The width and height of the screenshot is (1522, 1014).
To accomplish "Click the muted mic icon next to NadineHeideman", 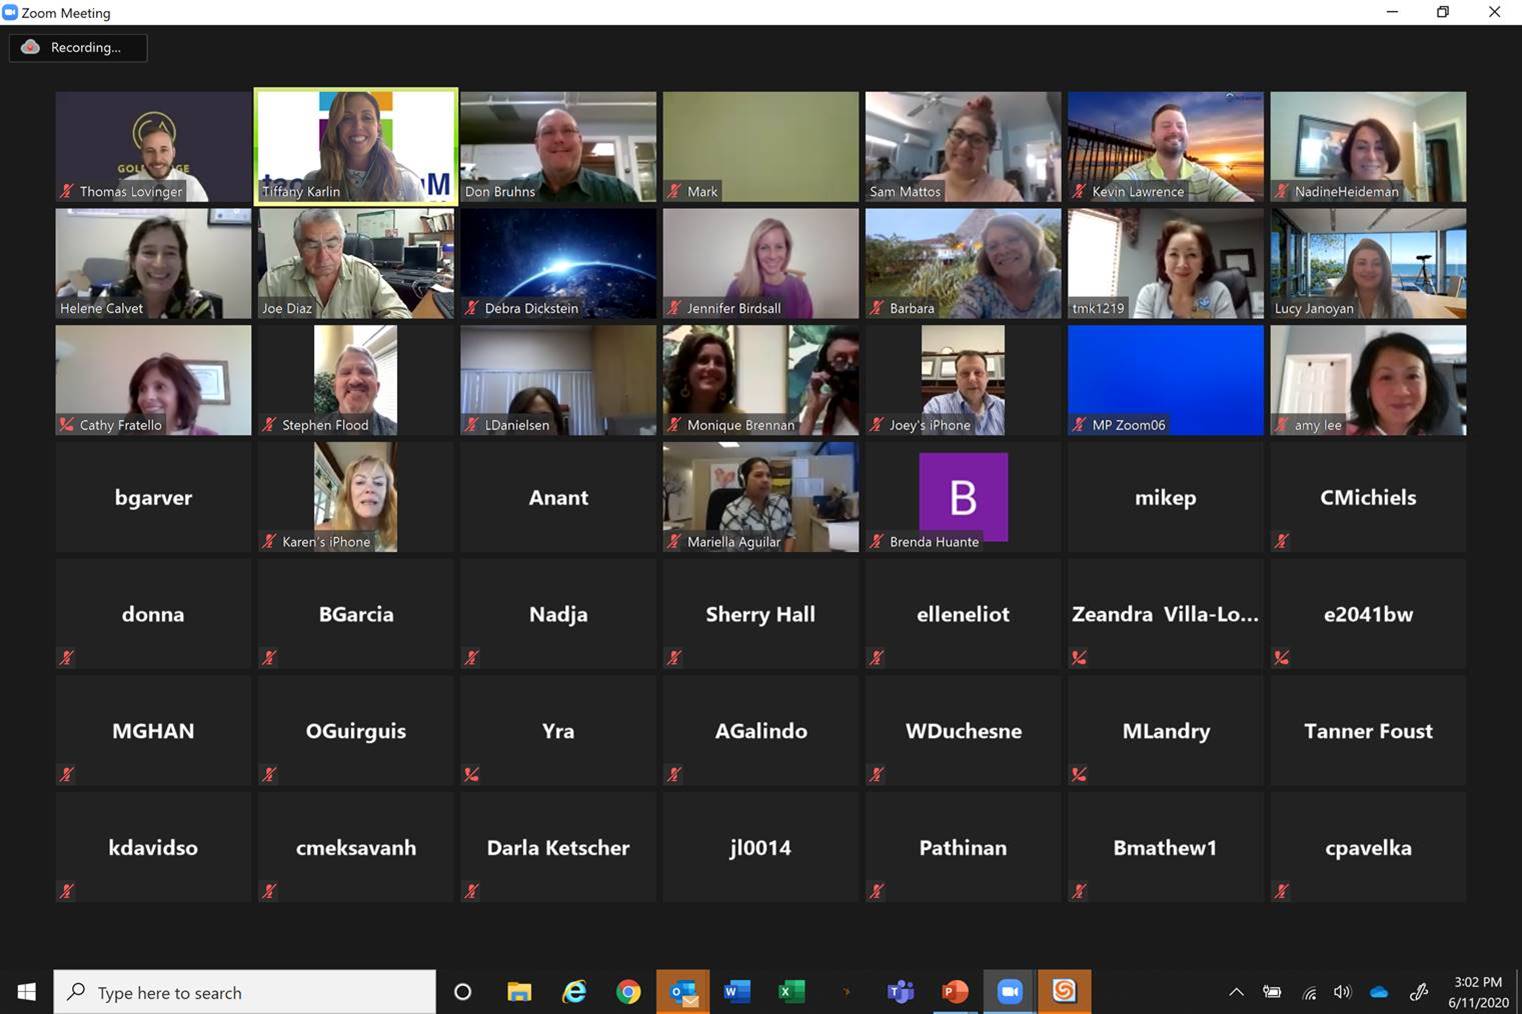I will tap(1282, 191).
